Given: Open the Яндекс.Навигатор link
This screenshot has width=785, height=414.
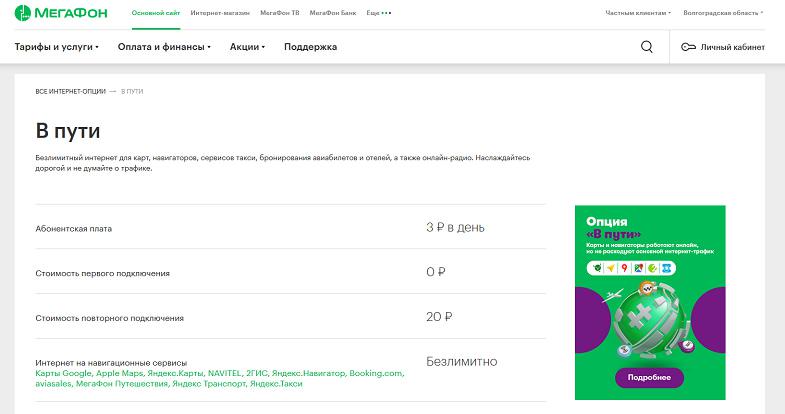Looking at the screenshot, I should tap(308, 373).
